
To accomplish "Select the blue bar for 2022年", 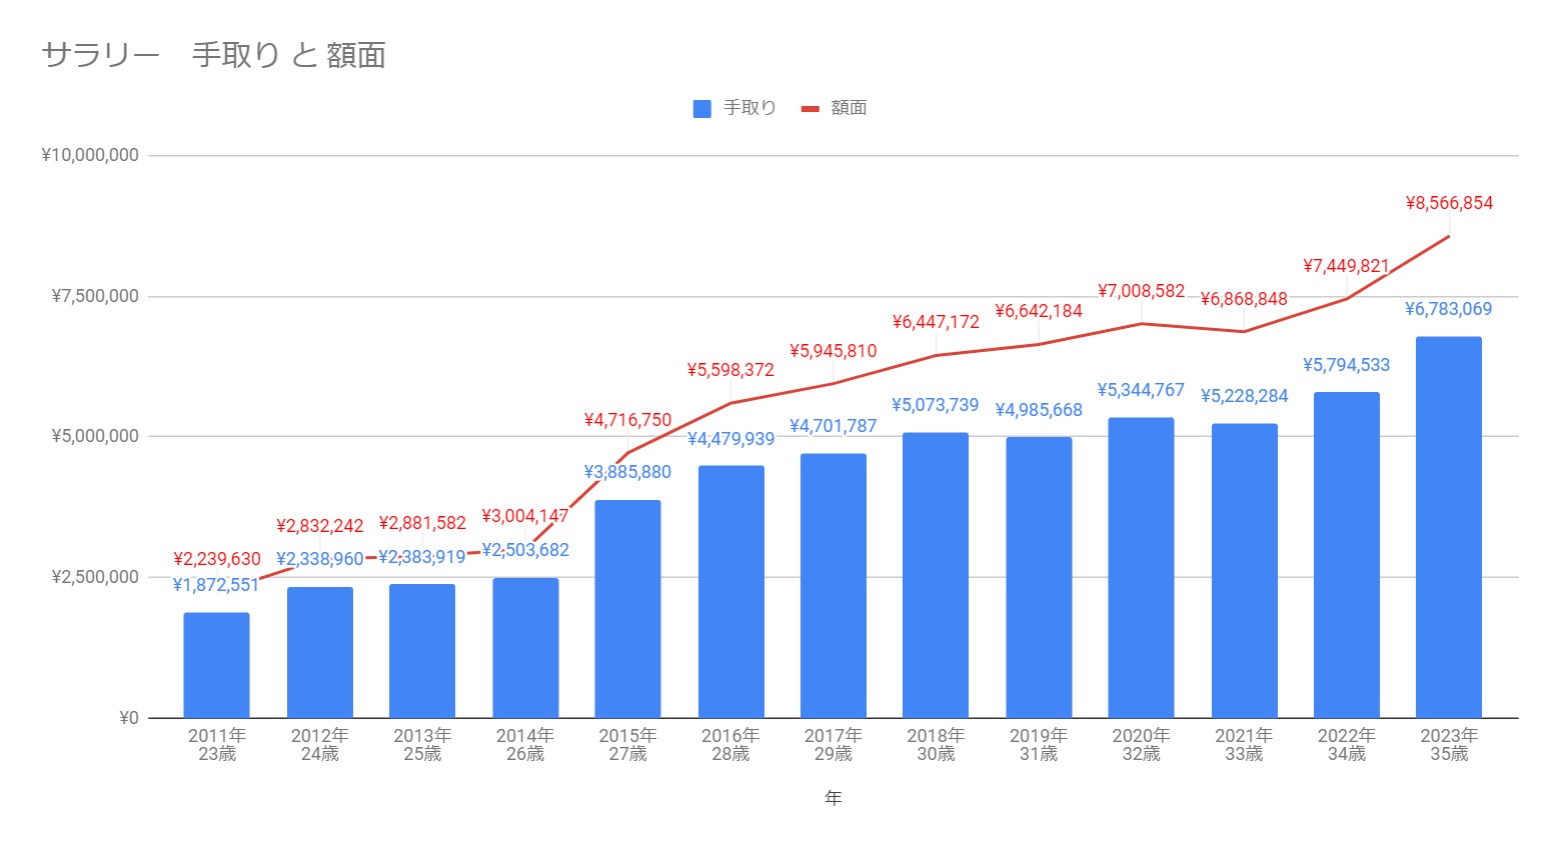I will 1347,555.
